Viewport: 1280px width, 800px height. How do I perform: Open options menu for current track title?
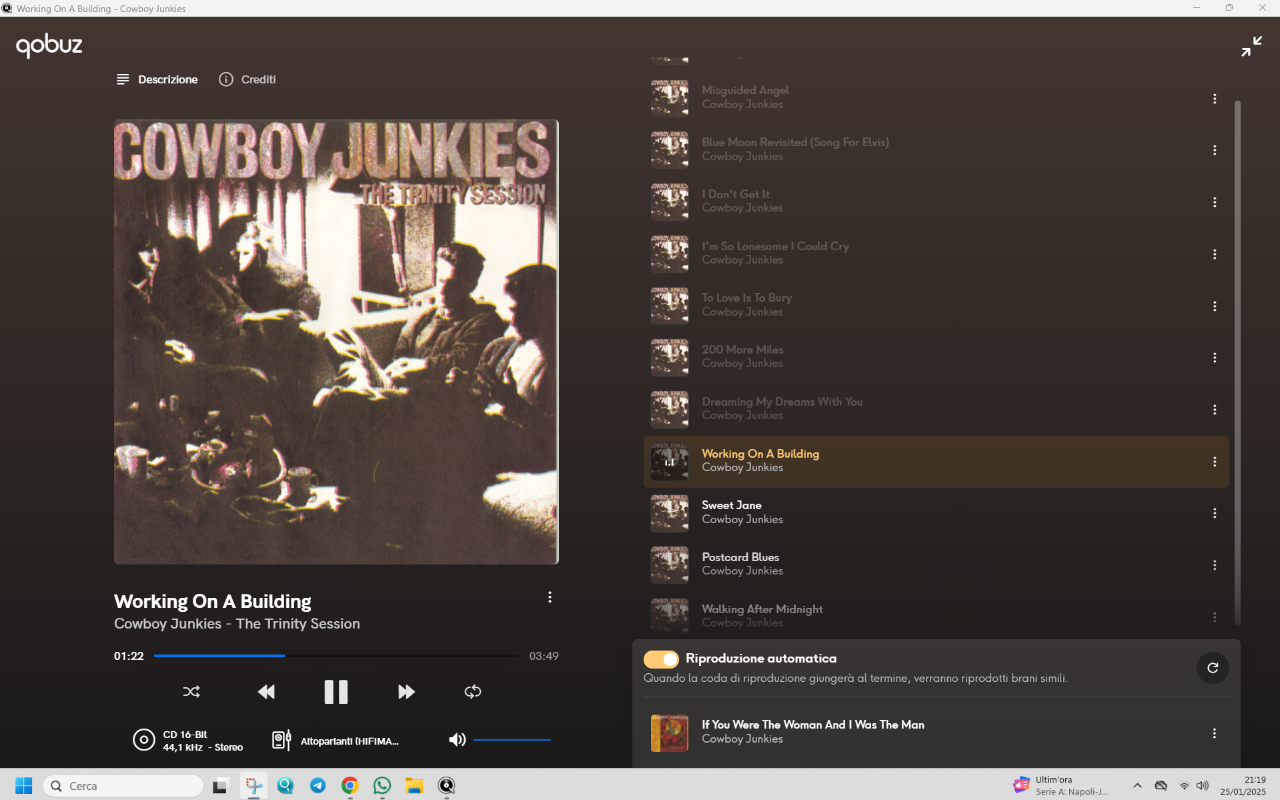549,597
